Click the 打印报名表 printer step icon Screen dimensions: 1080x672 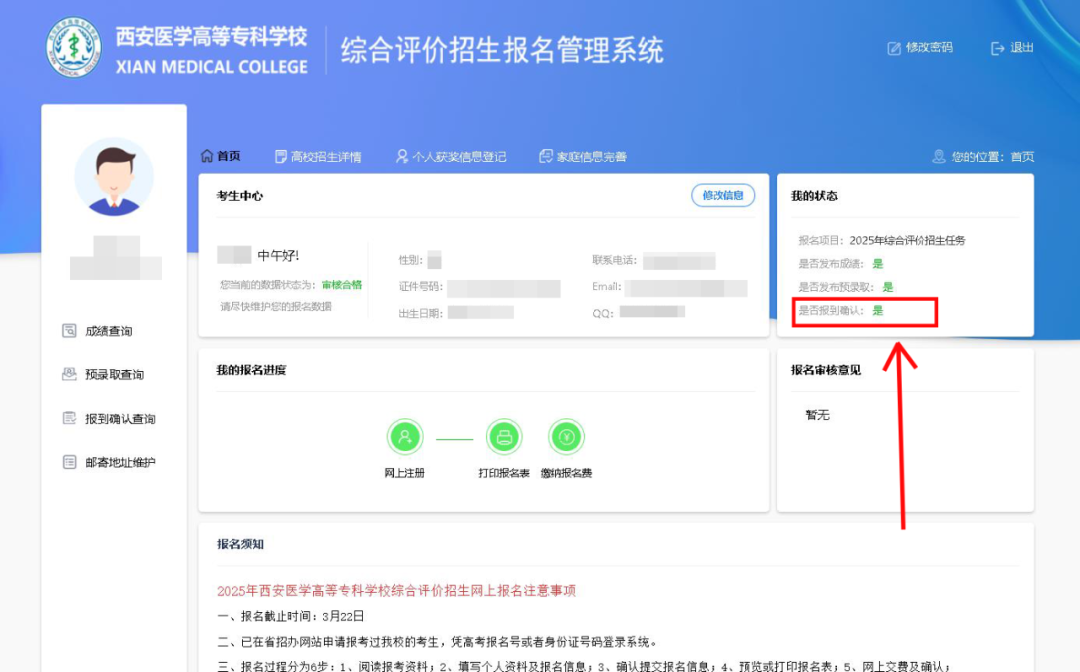(504, 437)
